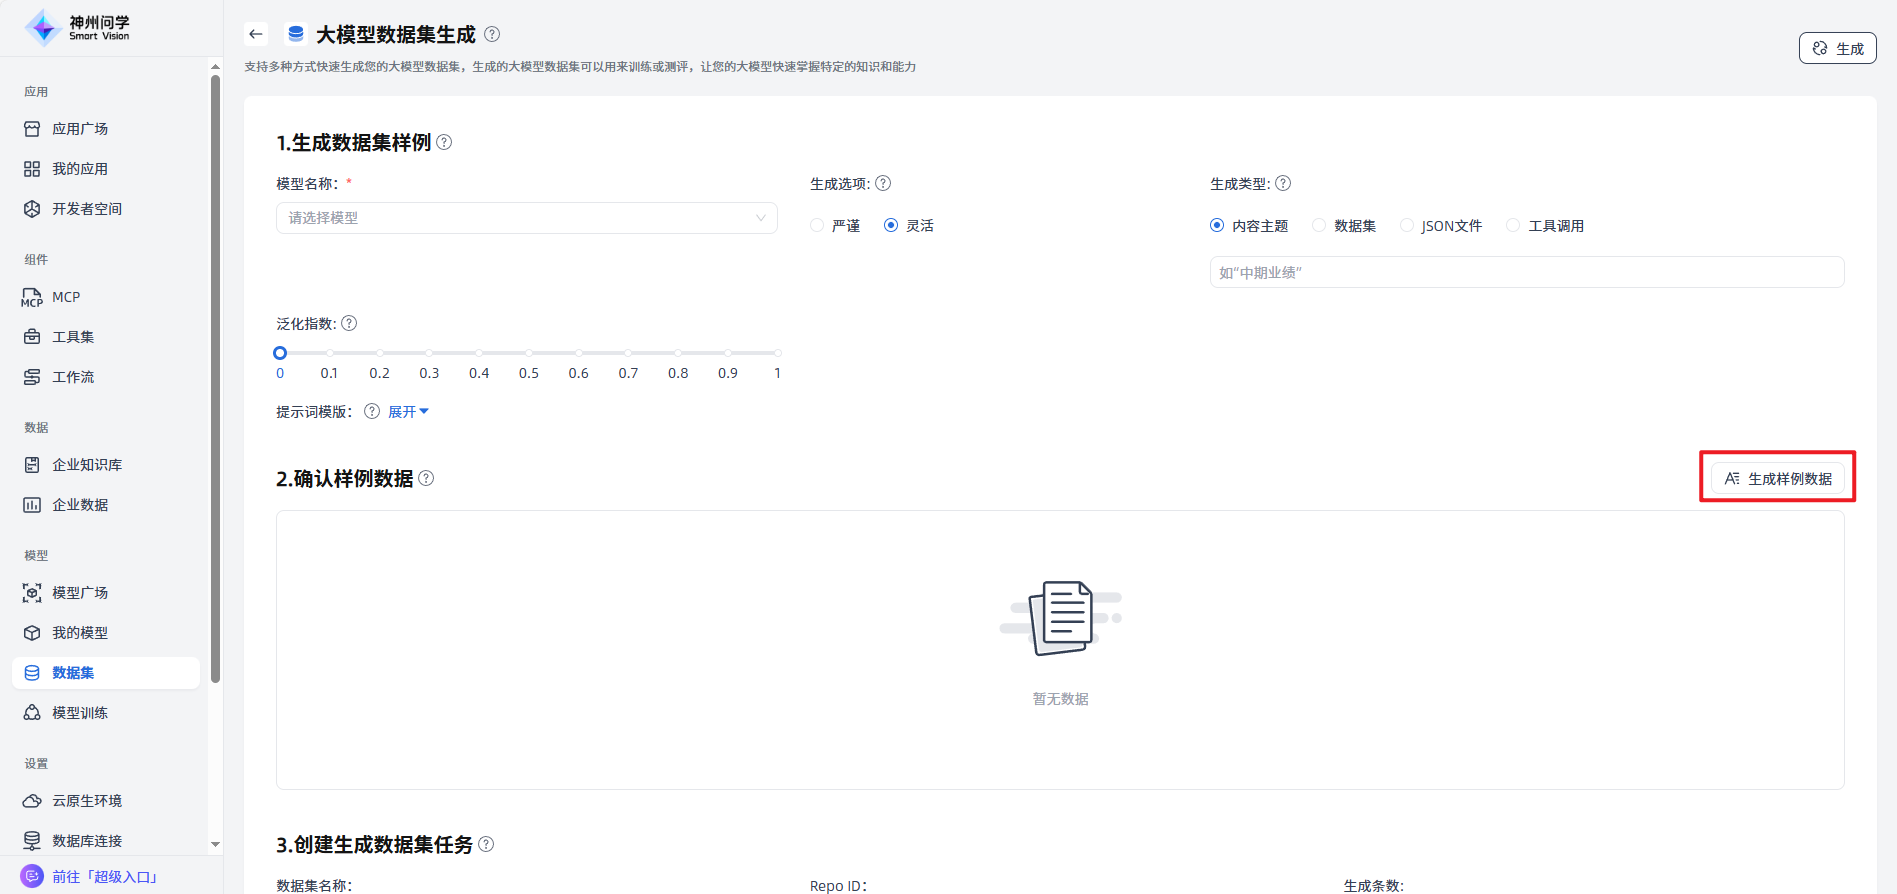Select the 数据集 generation type radio
This screenshot has width=1897, height=894.
[x=1319, y=226]
